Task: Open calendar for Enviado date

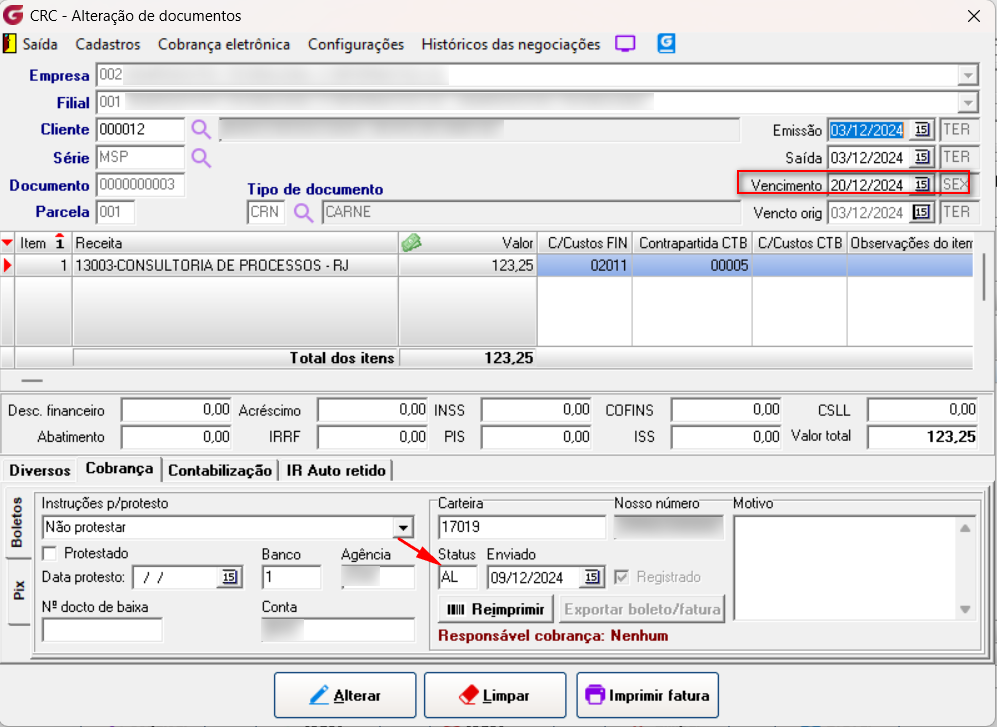Action: tap(592, 577)
